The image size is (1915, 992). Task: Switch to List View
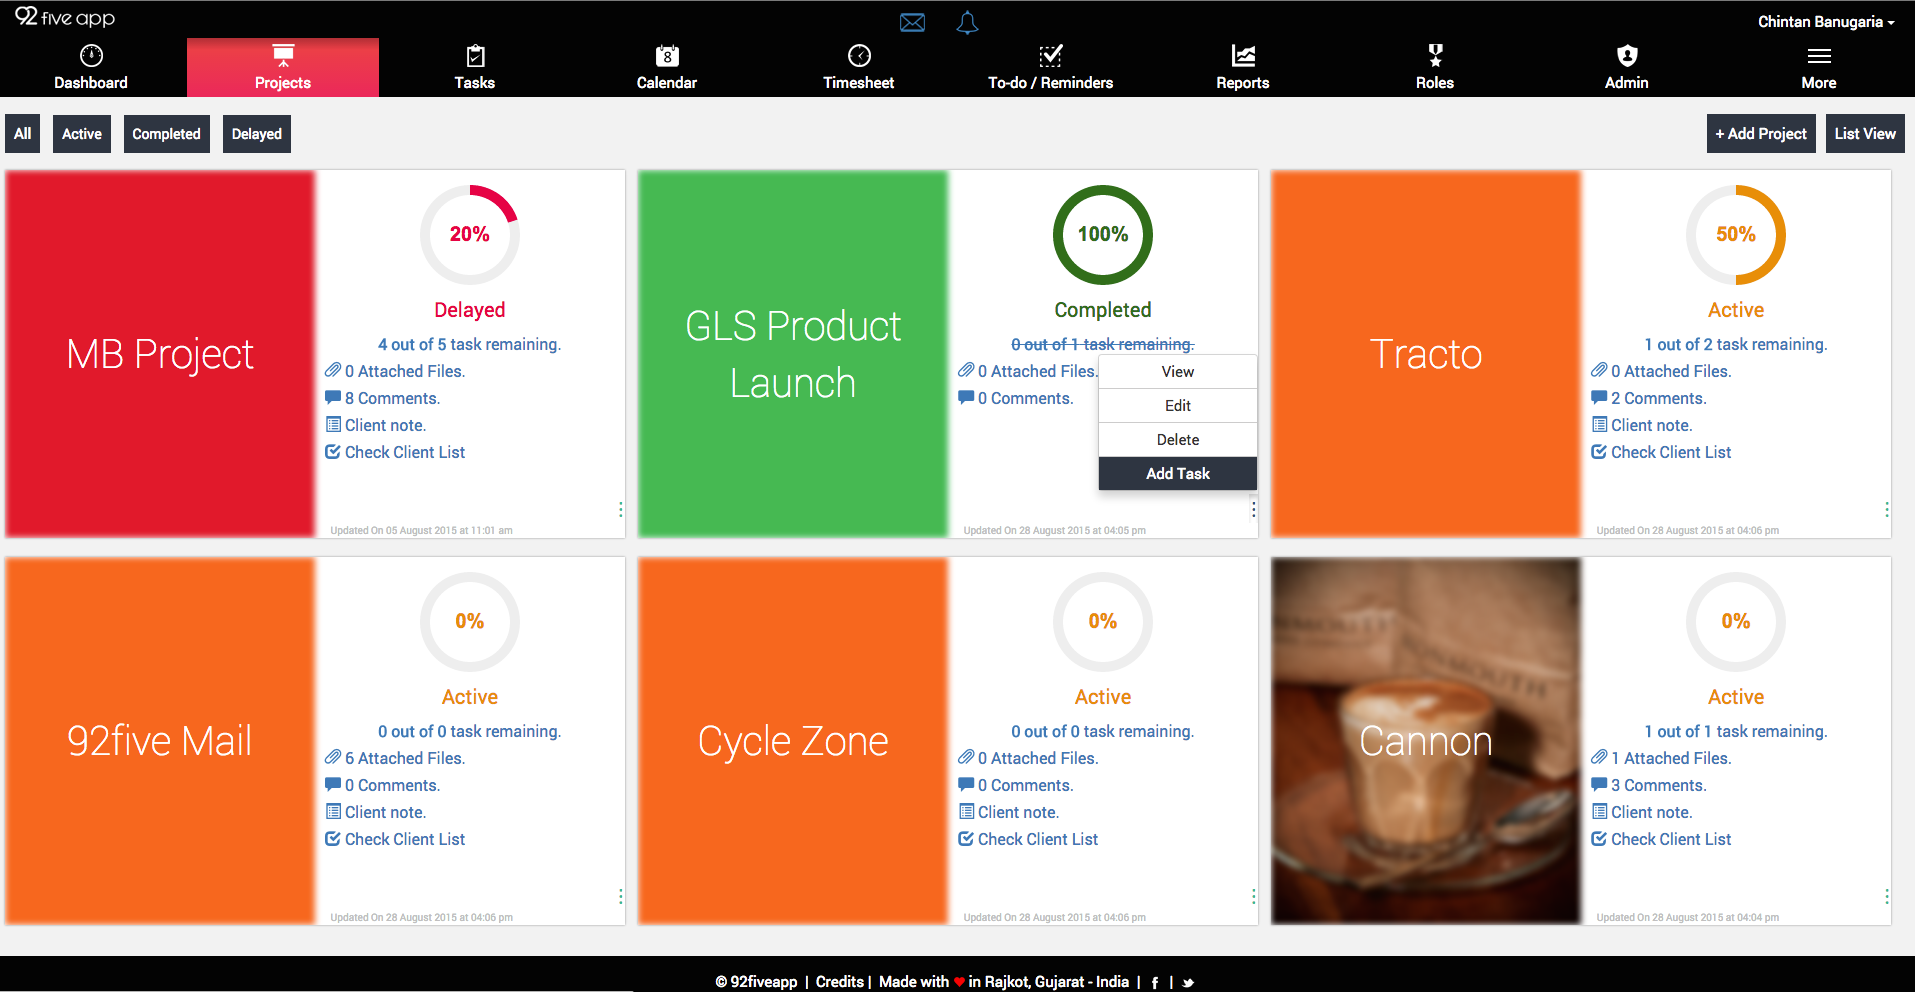click(x=1865, y=134)
